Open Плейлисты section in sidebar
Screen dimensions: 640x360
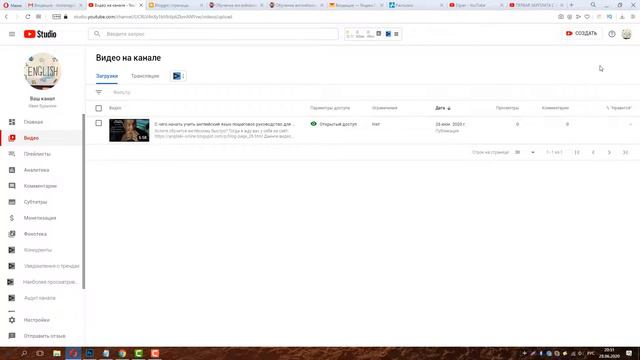pyautogui.click(x=41, y=154)
